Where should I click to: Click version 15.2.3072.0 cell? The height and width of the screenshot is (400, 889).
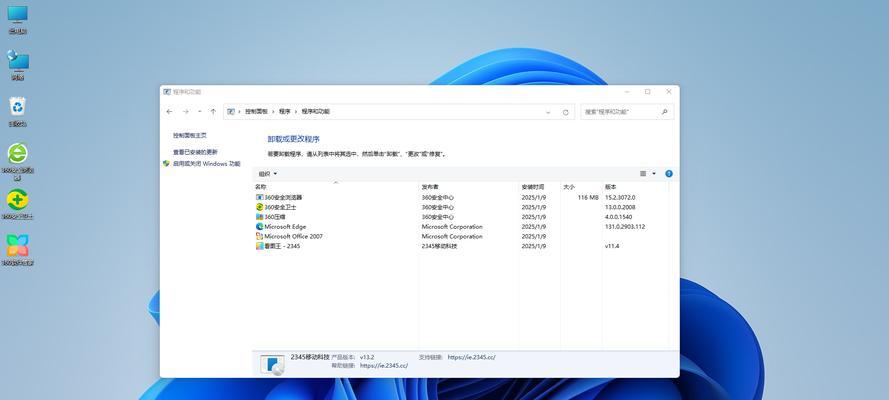pos(620,198)
